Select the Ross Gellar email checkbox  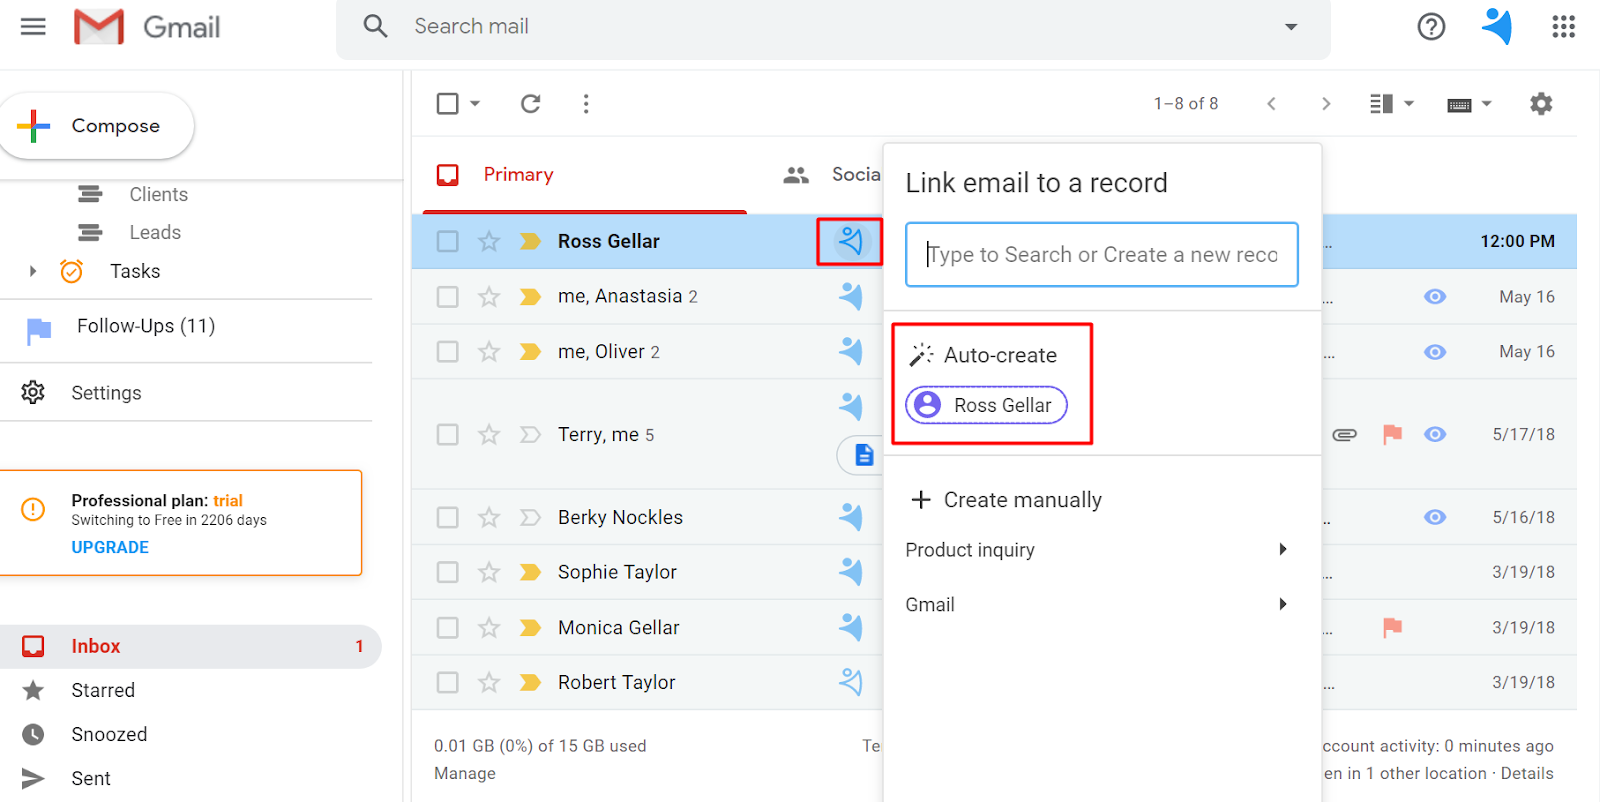[448, 241]
